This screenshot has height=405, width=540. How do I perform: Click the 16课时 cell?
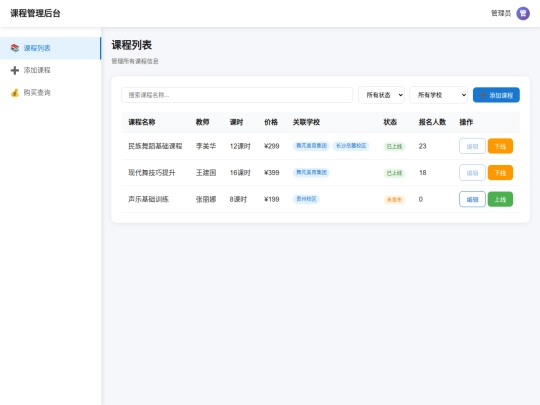240,173
